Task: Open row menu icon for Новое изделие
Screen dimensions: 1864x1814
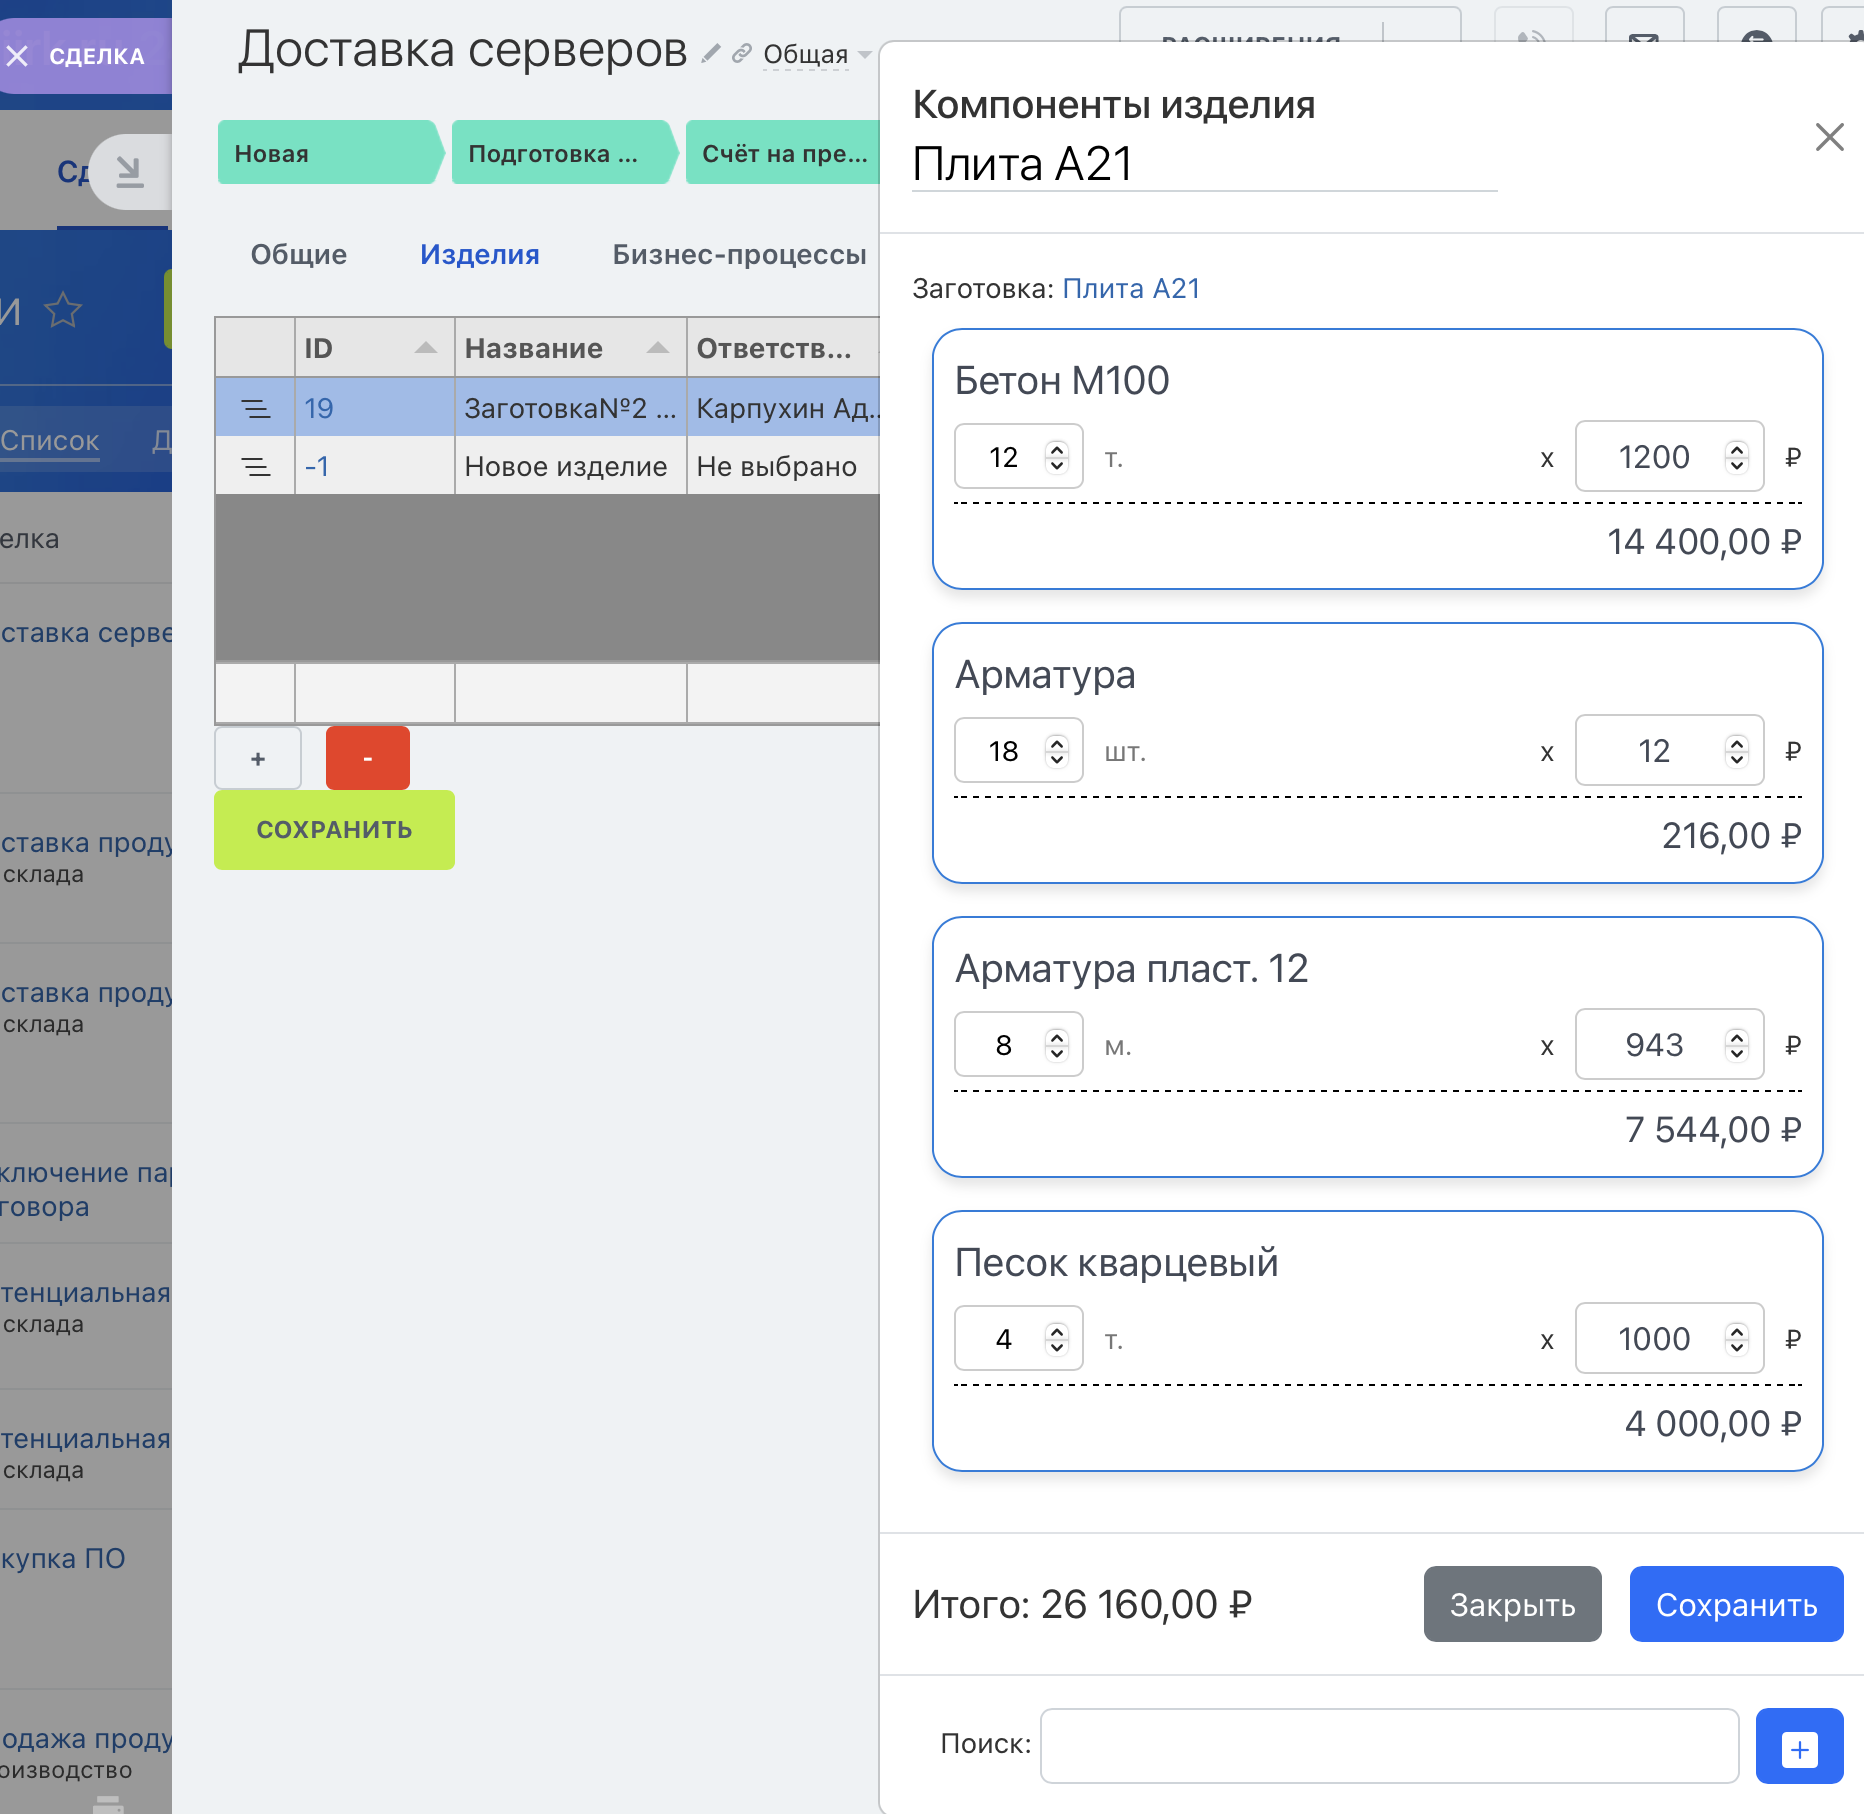Action: pos(256,466)
